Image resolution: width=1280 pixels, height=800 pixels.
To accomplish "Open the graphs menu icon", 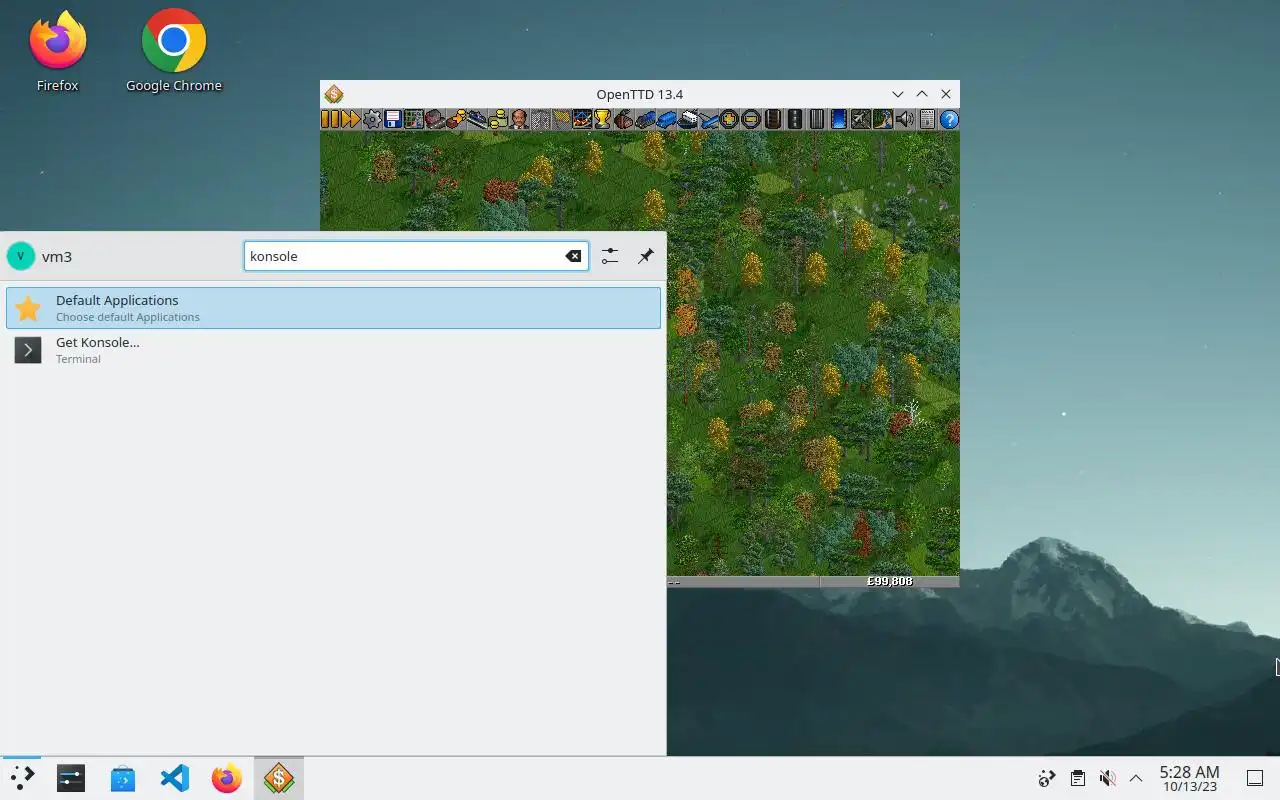I will (x=582, y=120).
